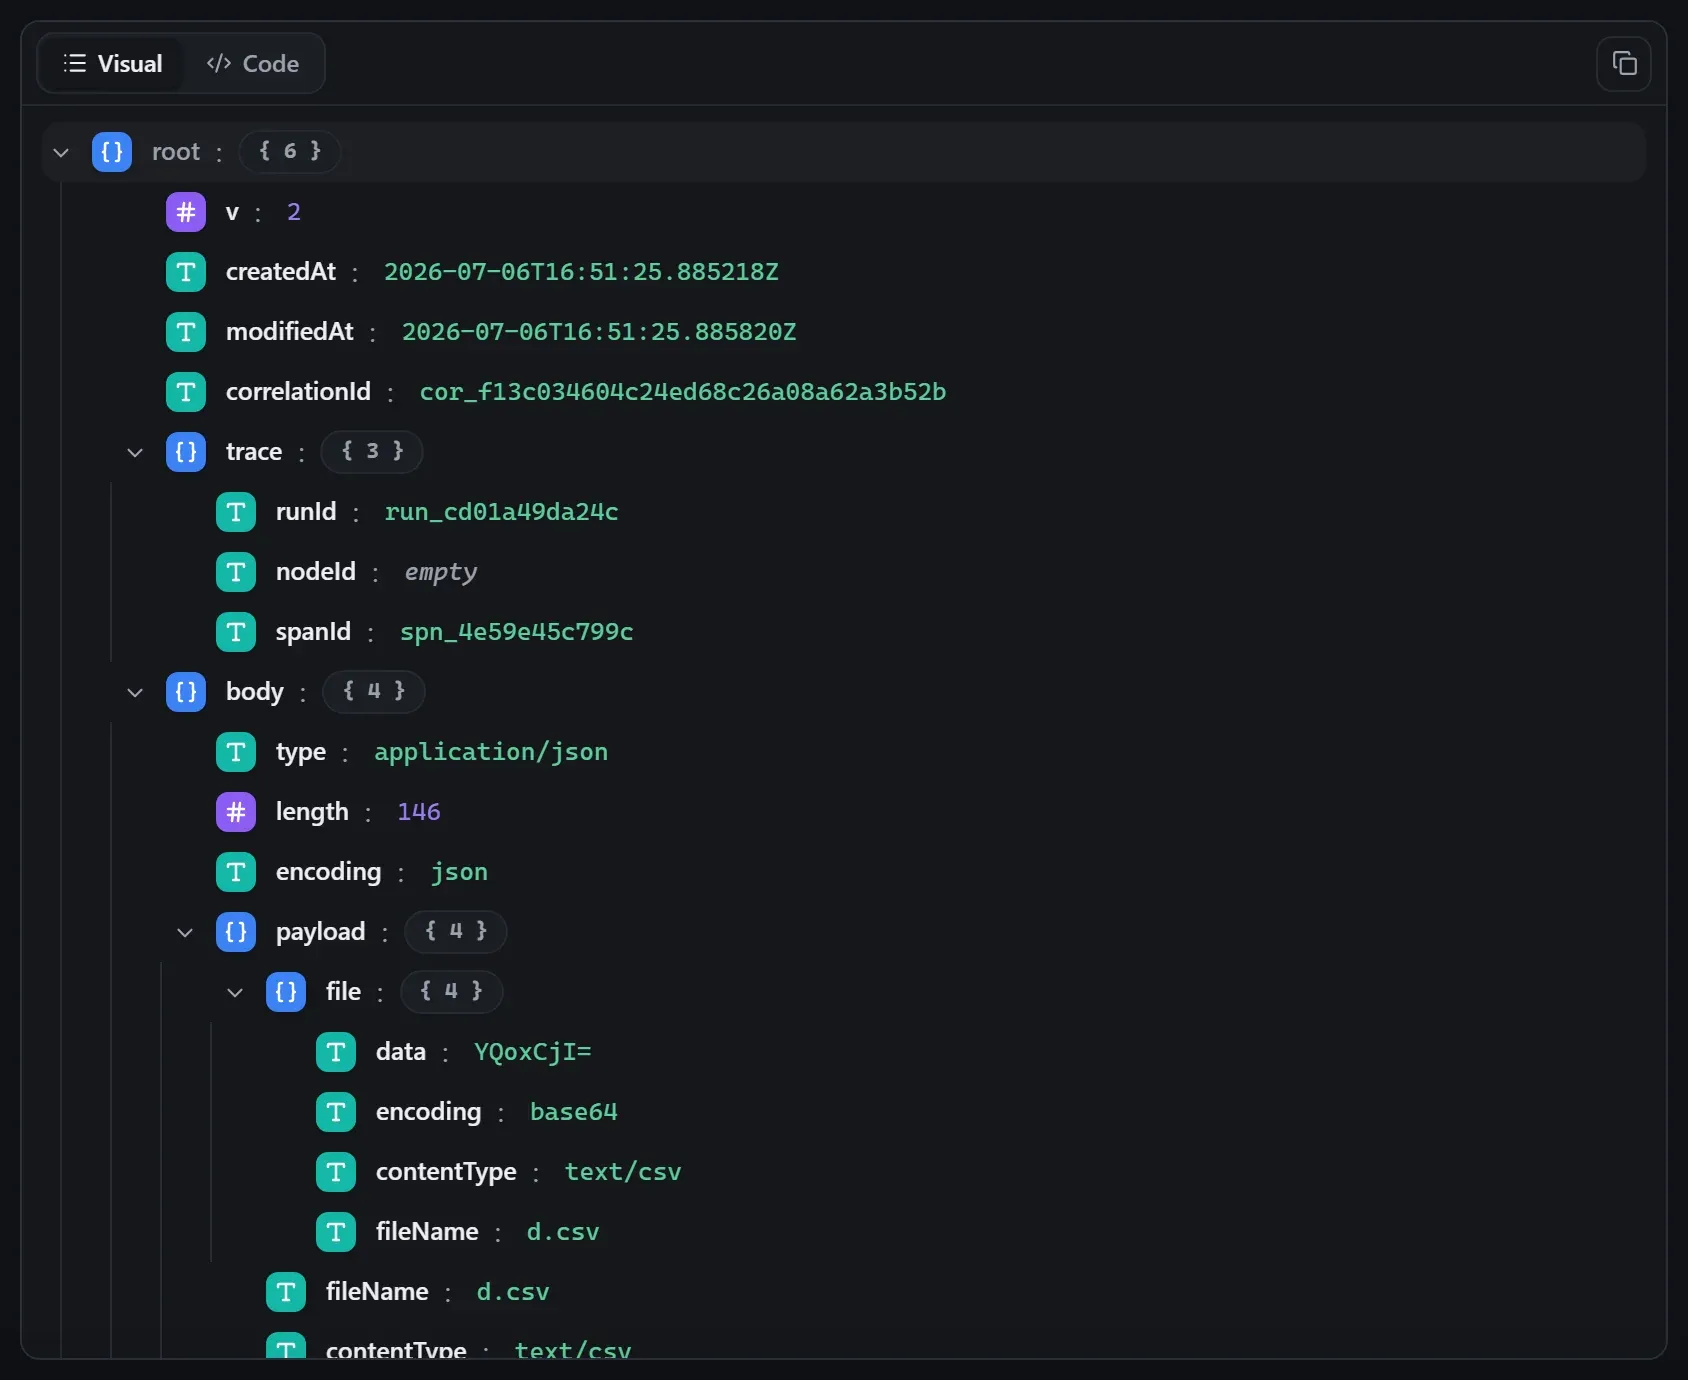The width and height of the screenshot is (1688, 1380).
Task: Click the data key label
Action: pos(401,1052)
